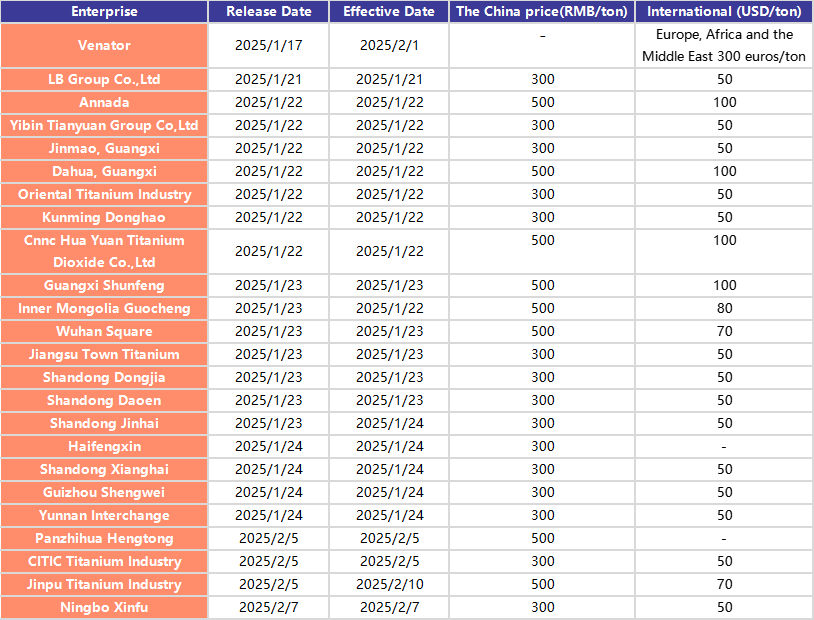Click Annada's China price 500
The height and width of the screenshot is (620, 814).
coord(542,102)
